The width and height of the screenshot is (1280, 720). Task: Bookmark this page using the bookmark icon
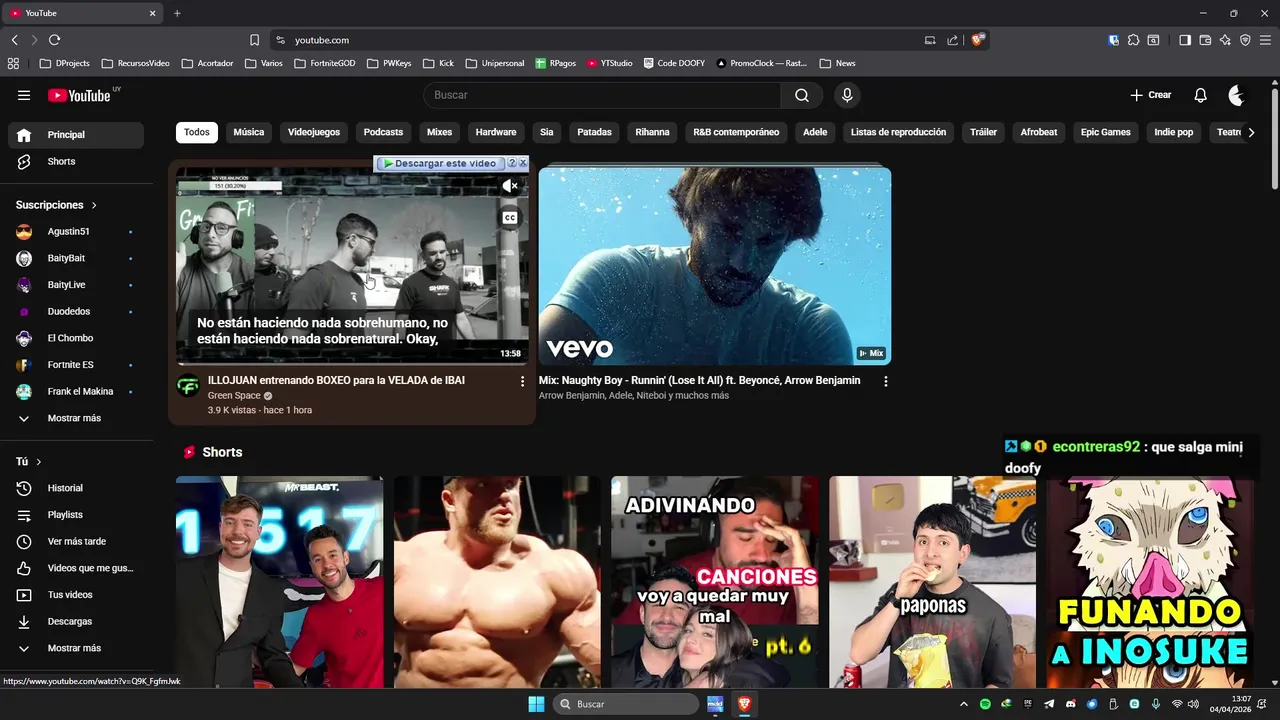[x=255, y=40]
